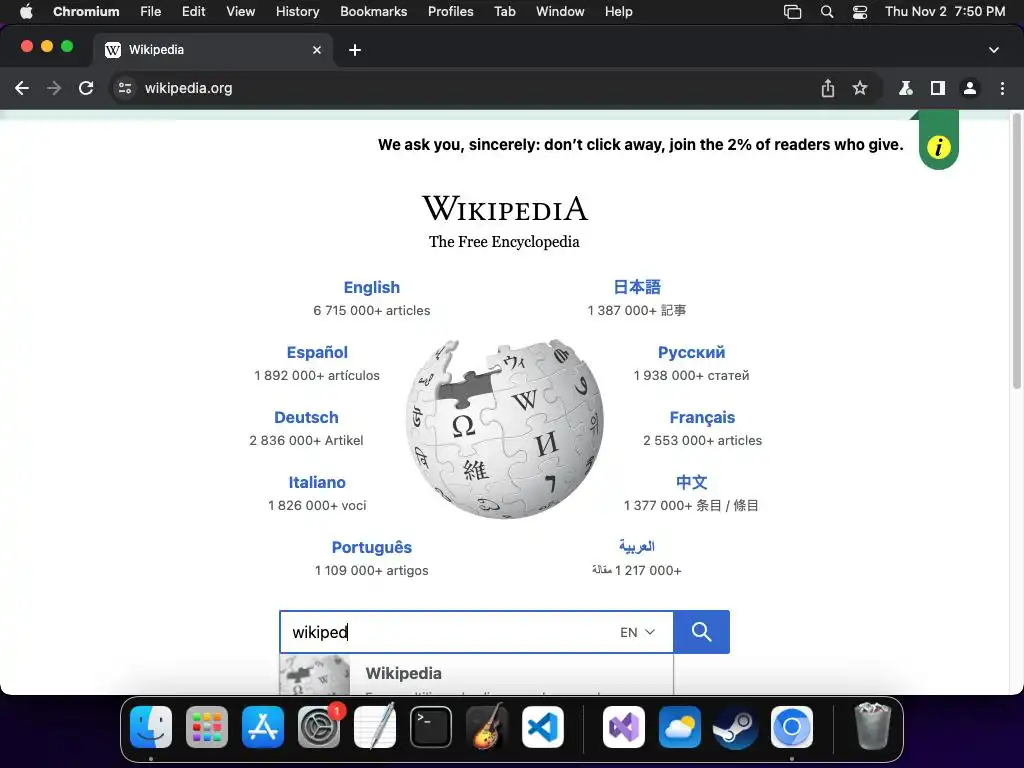Open the Edit menu
This screenshot has height=768, width=1024.
(x=193, y=12)
